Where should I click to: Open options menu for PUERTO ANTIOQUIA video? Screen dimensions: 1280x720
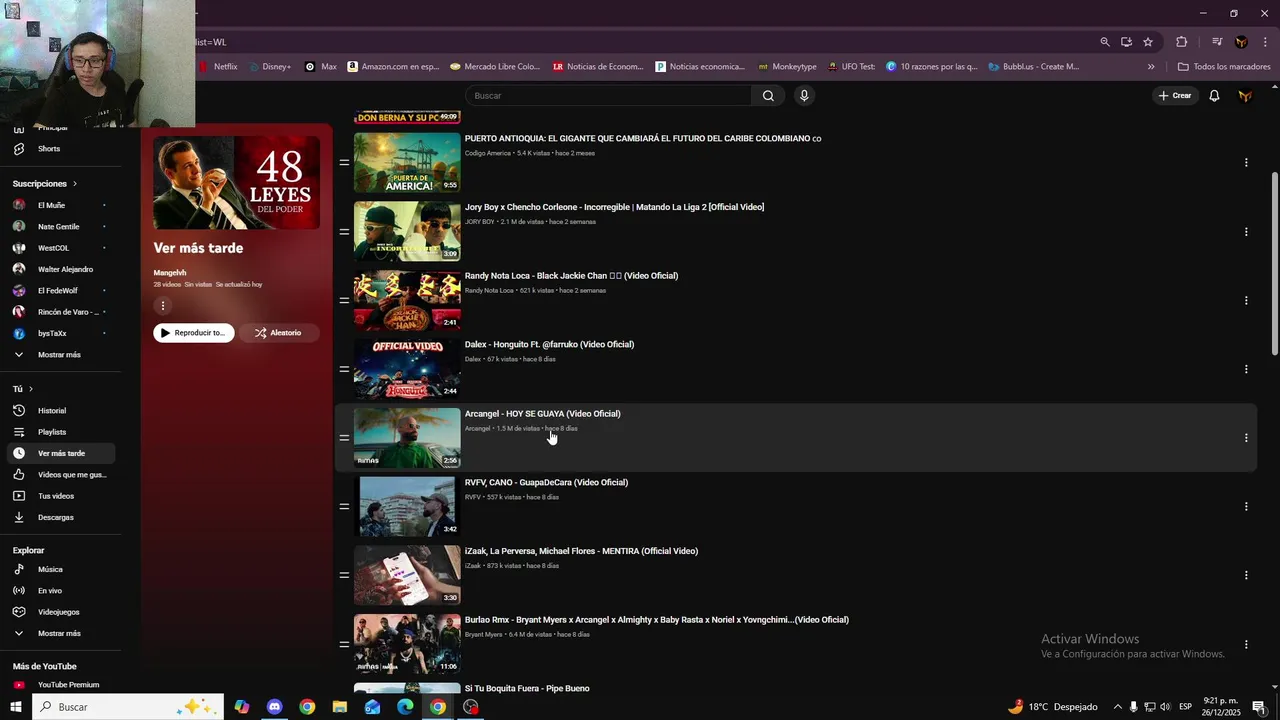point(1246,162)
